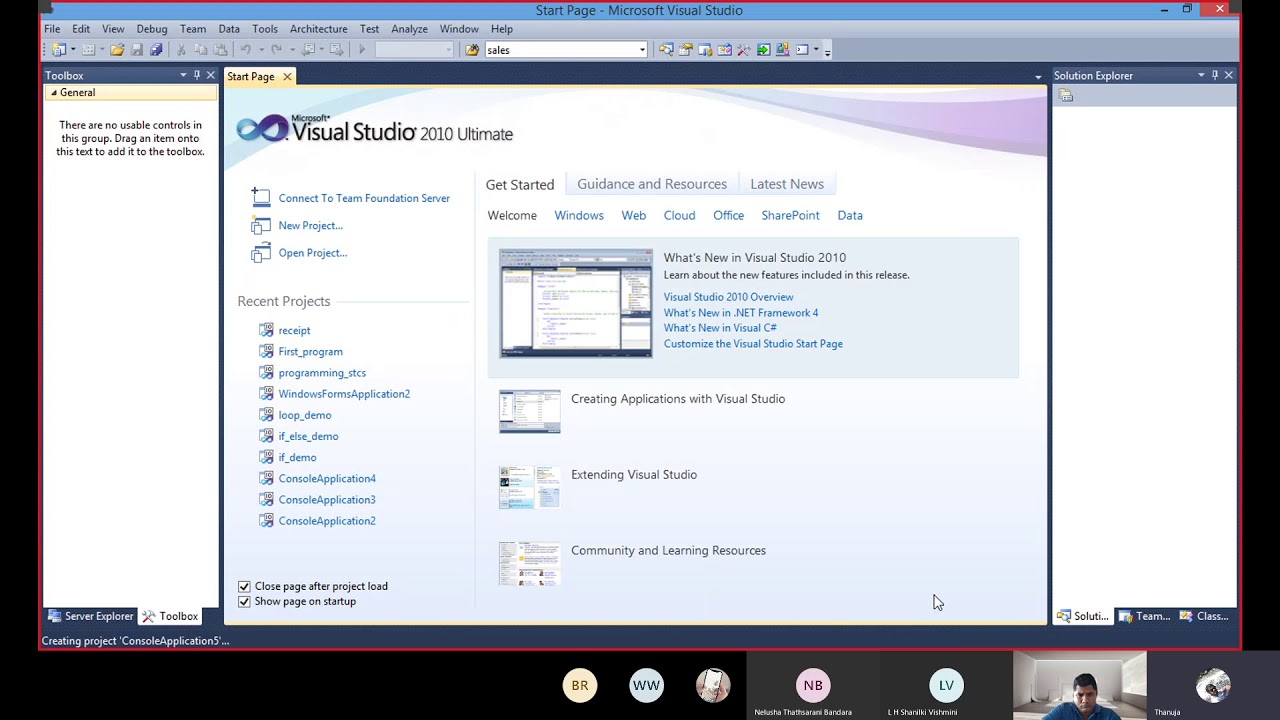Switch to Guidance and Resources tab

click(x=652, y=184)
